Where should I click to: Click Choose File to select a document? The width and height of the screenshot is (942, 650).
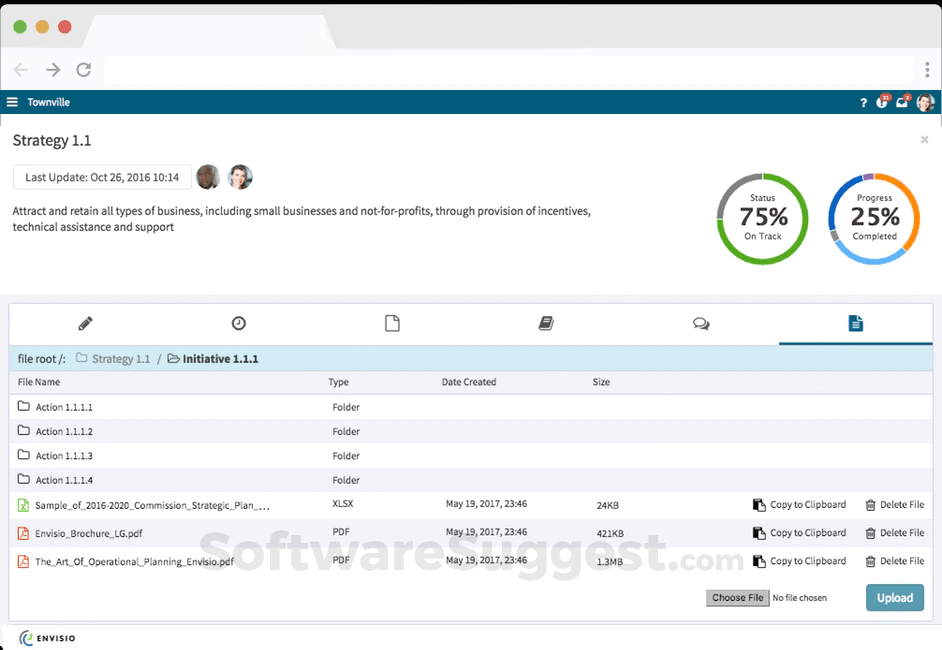(x=737, y=597)
